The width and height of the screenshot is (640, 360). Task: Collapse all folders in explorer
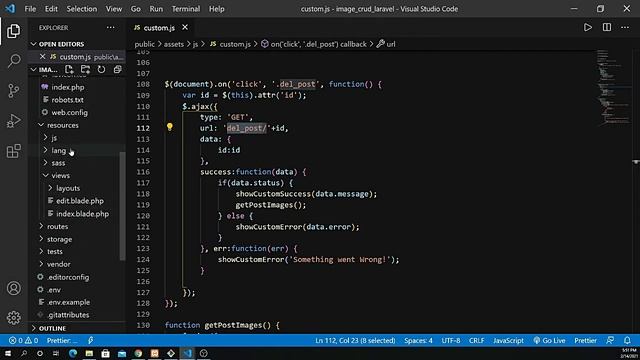[118, 69]
